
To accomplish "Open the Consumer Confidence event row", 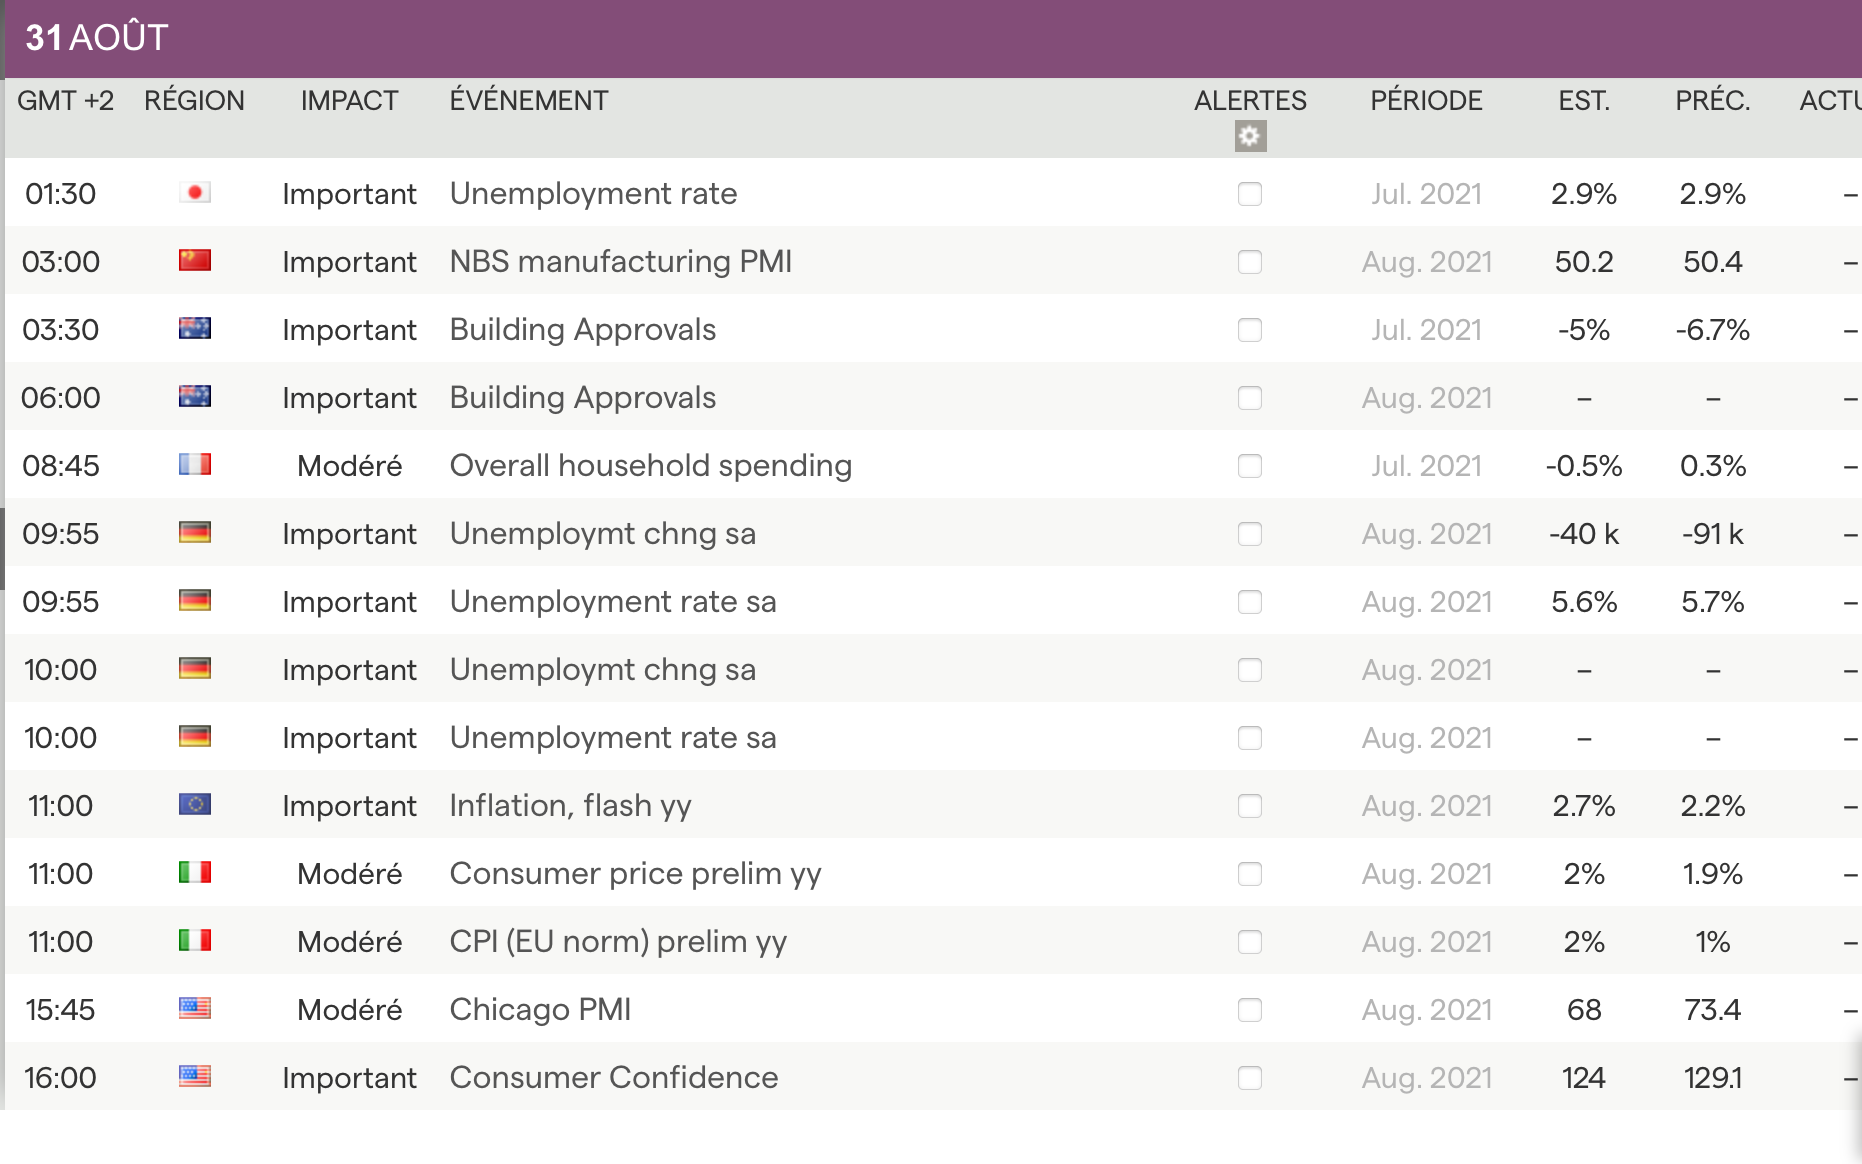I will click(613, 1078).
